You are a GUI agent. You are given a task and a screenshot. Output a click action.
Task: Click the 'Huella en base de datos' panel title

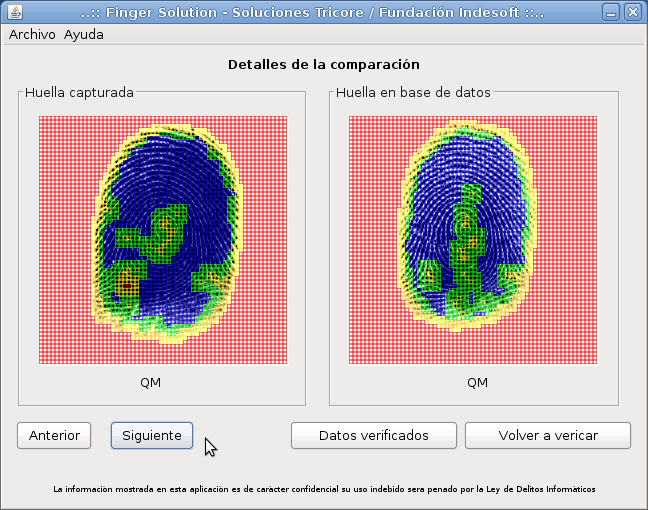(x=413, y=93)
